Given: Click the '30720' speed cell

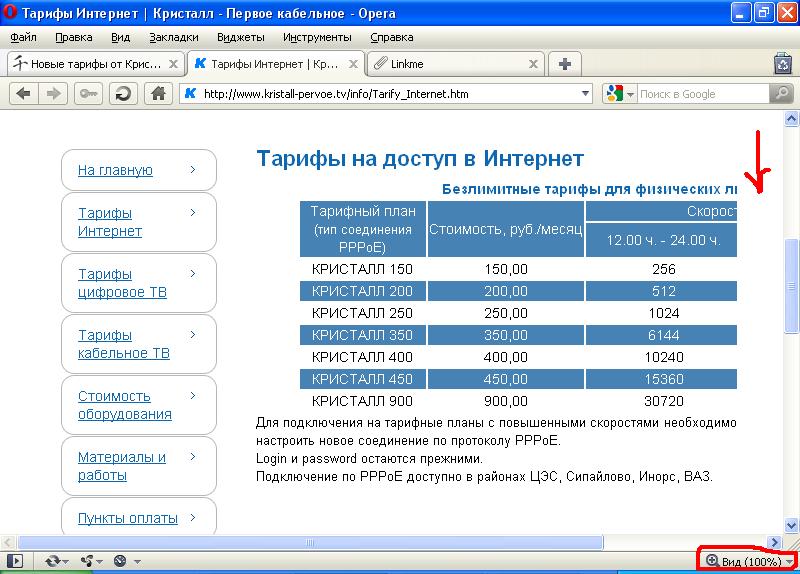Looking at the screenshot, I should (663, 401).
